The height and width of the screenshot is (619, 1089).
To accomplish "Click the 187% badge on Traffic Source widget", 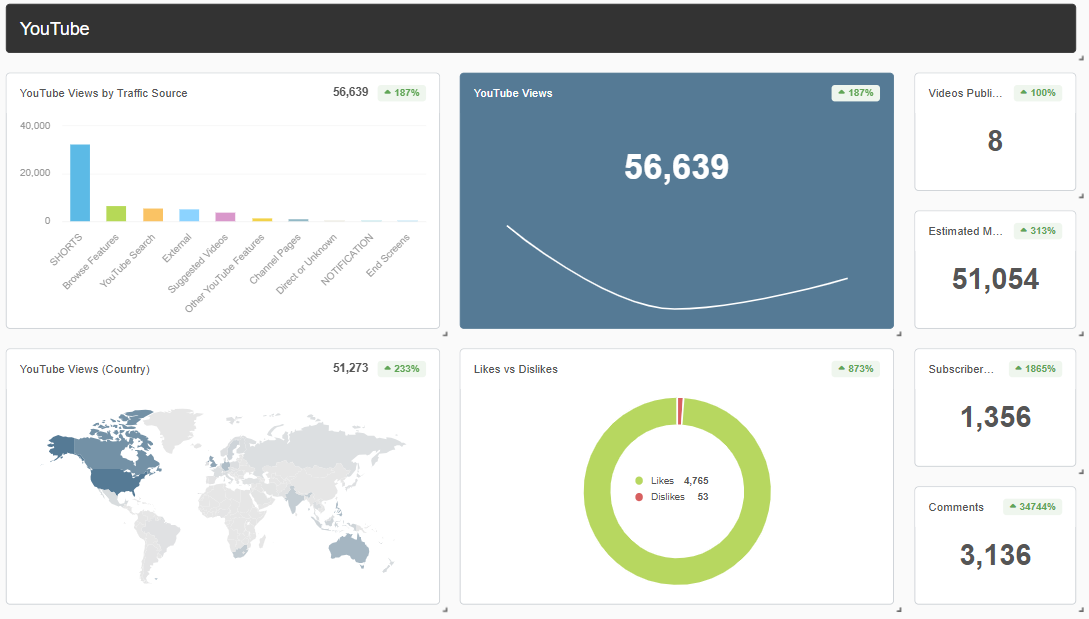I will coord(401,93).
